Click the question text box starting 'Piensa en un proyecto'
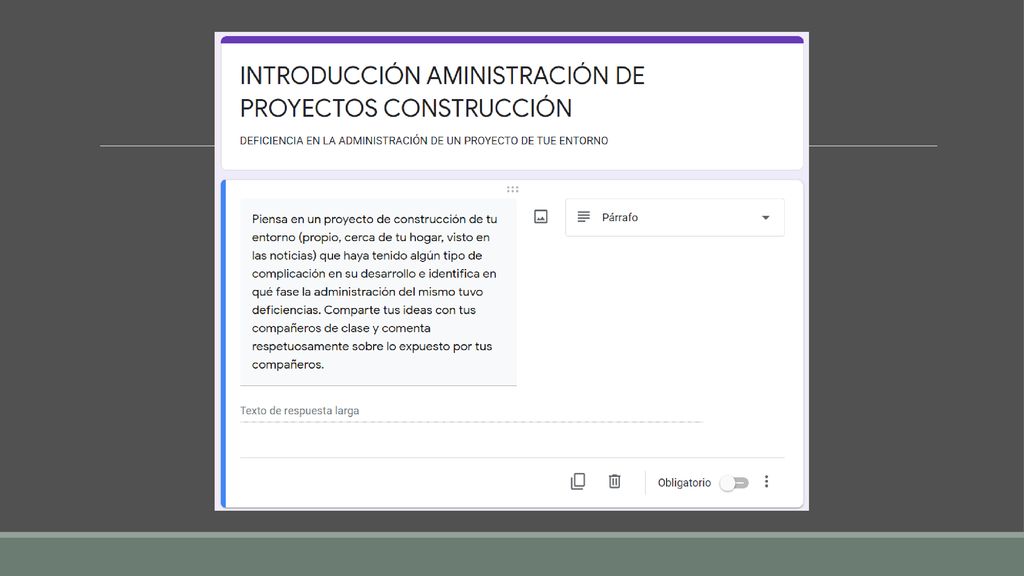 pyautogui.click(x=378, y=292)
